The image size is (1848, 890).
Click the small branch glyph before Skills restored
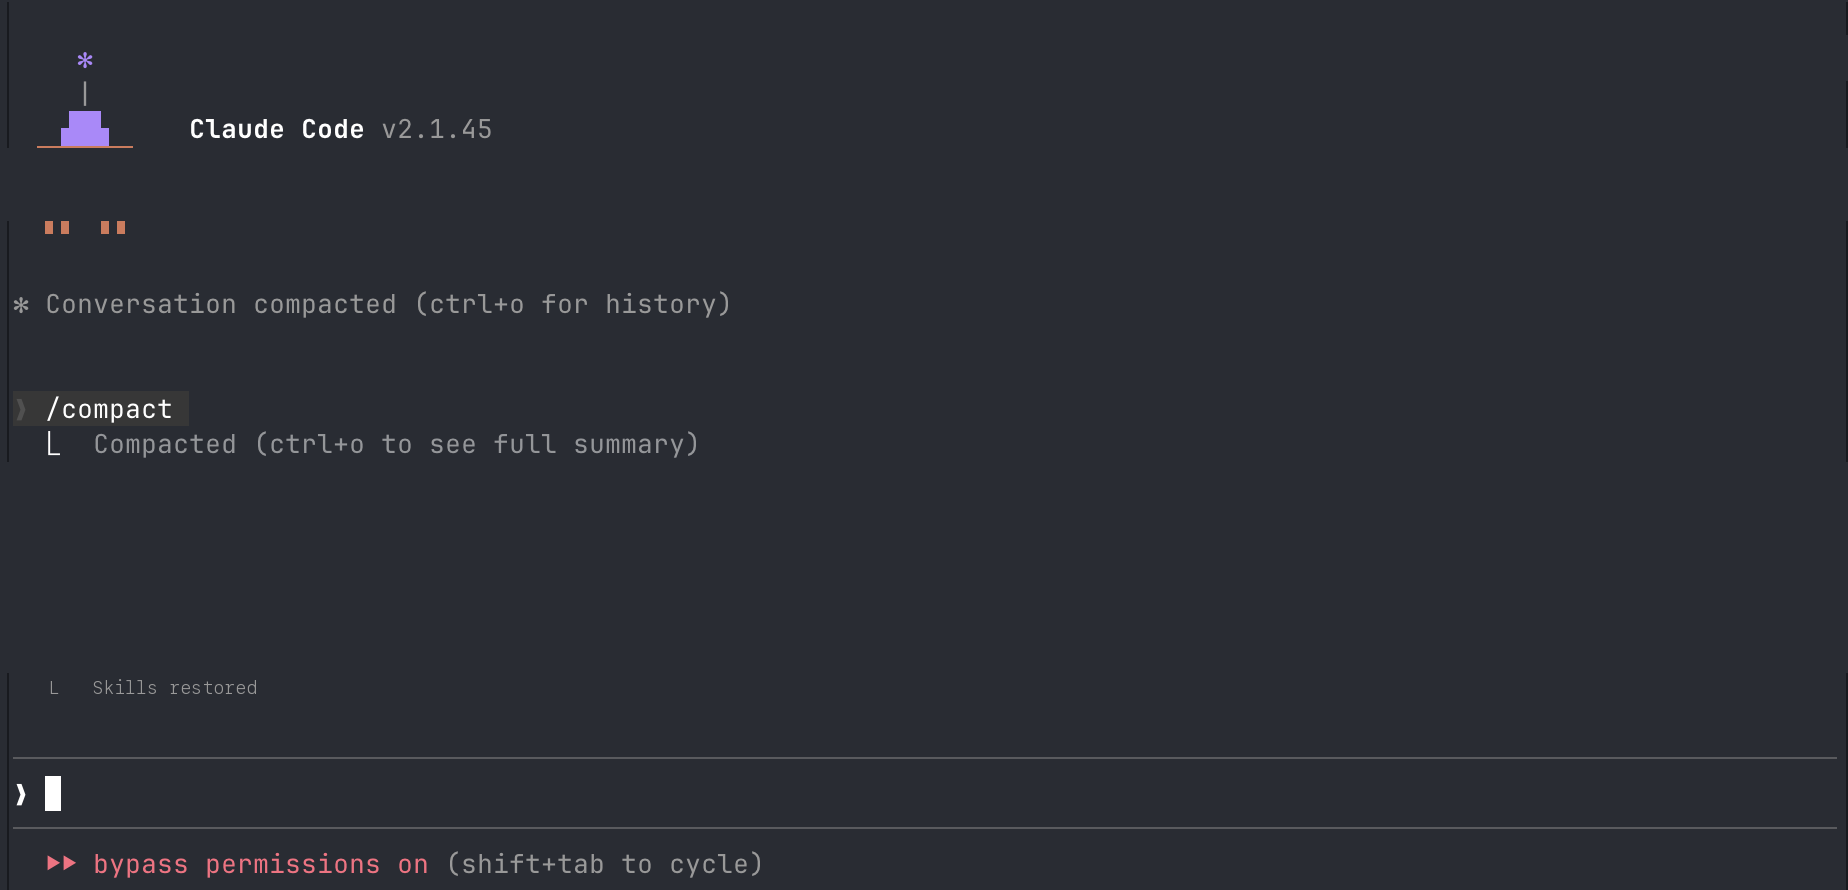click(x=54, y=688)
